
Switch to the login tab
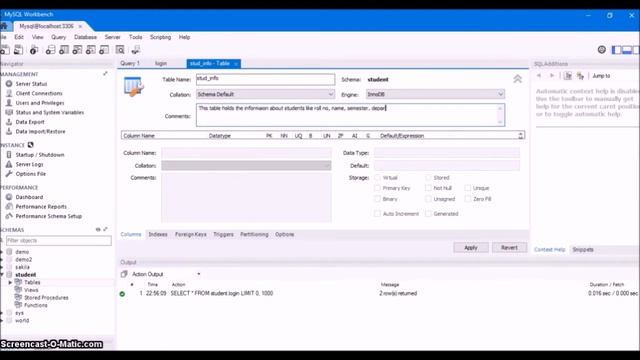click(x=161, y=63)
